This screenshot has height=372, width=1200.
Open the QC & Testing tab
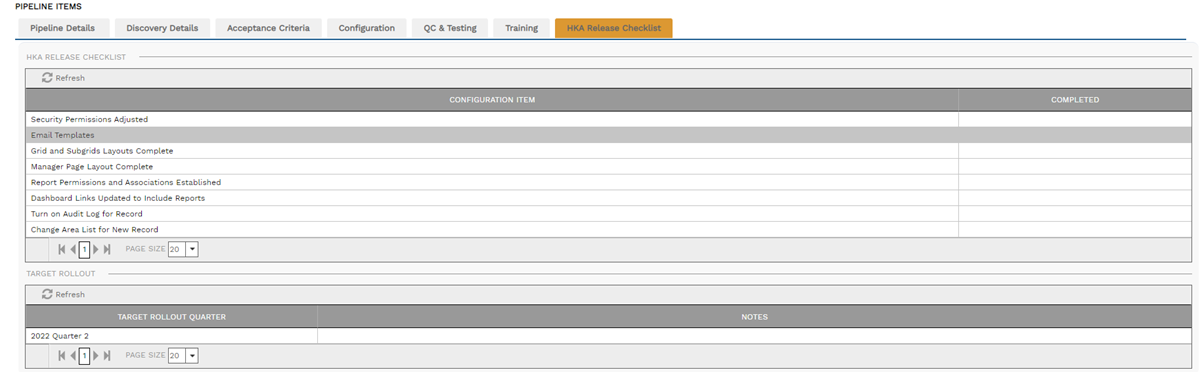click(450, 28)
